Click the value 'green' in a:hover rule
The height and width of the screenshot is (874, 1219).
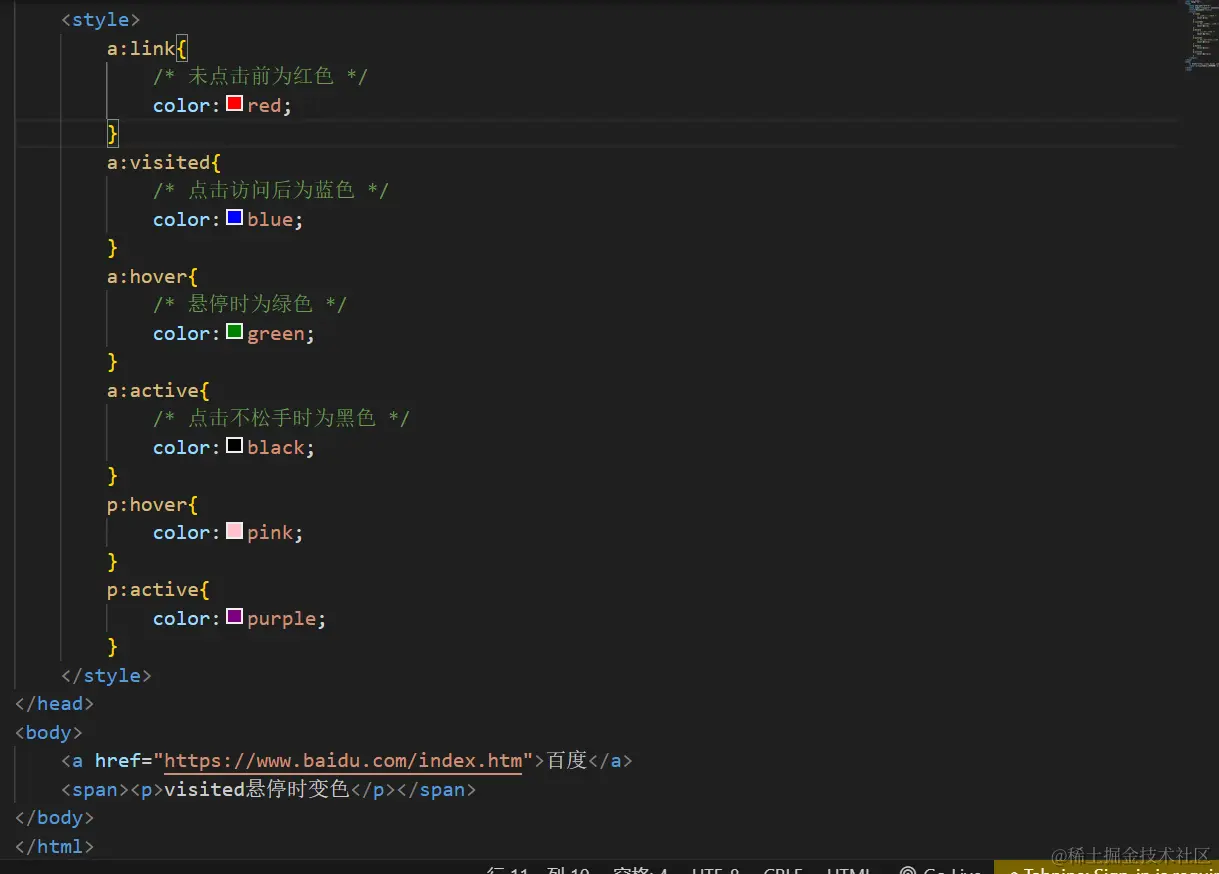pyautogui.click(x=276, y=333)
